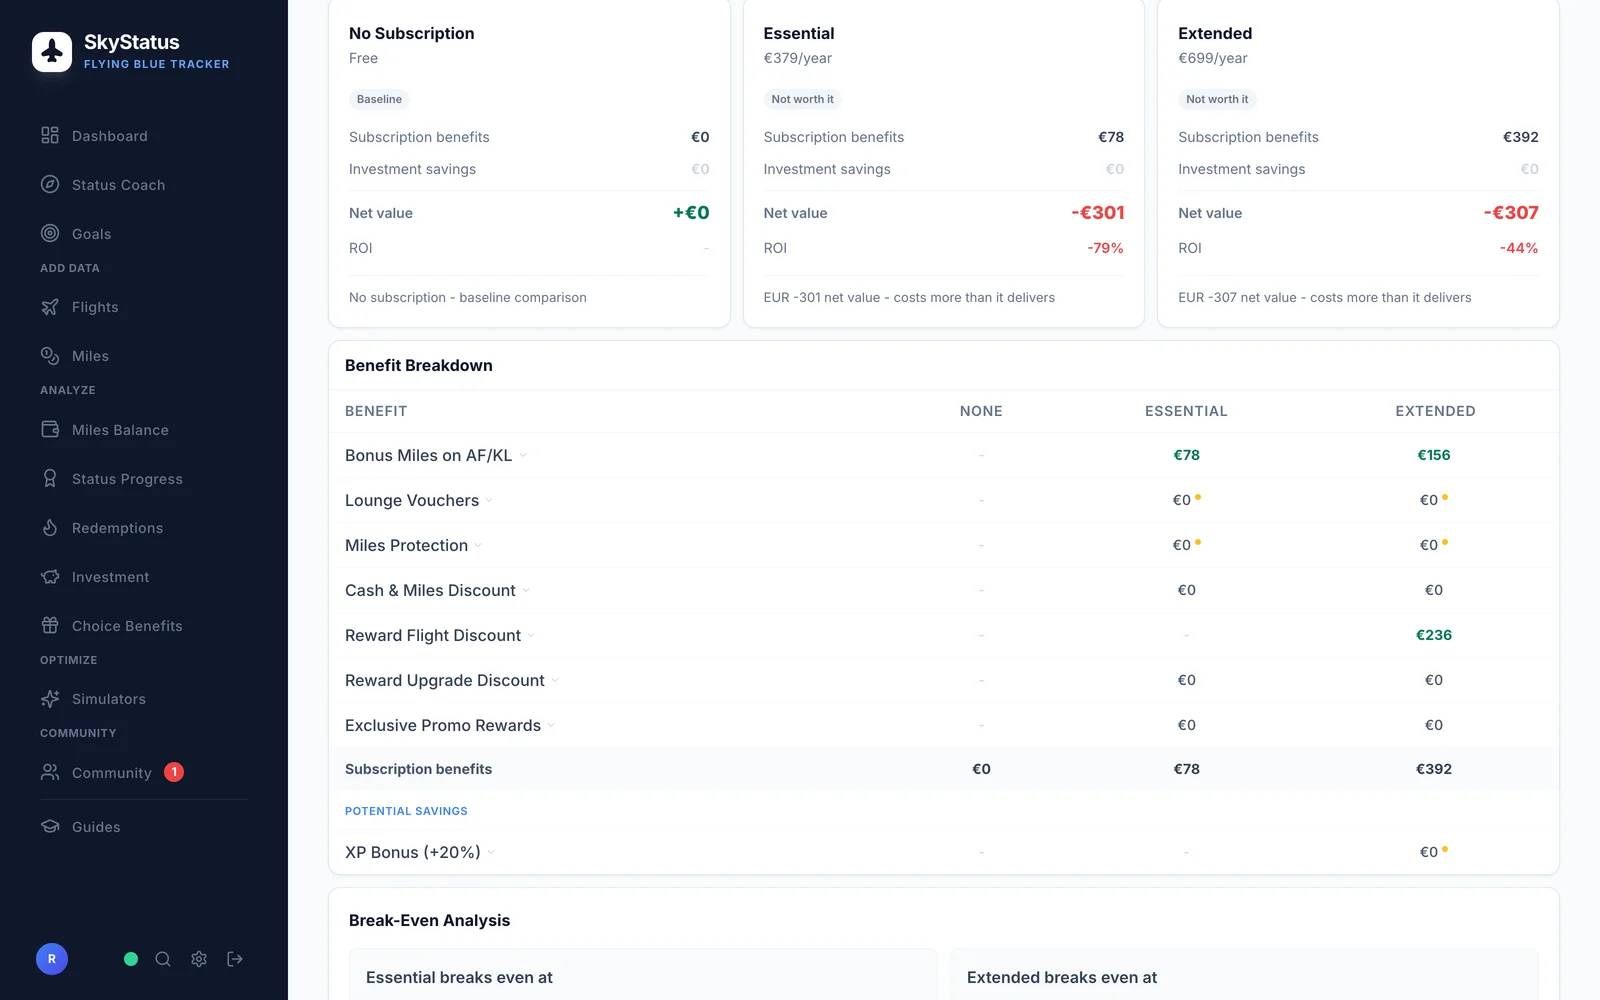
Task: Click the €236 Reward Flight Discount value
Action: click(1434, 635)
